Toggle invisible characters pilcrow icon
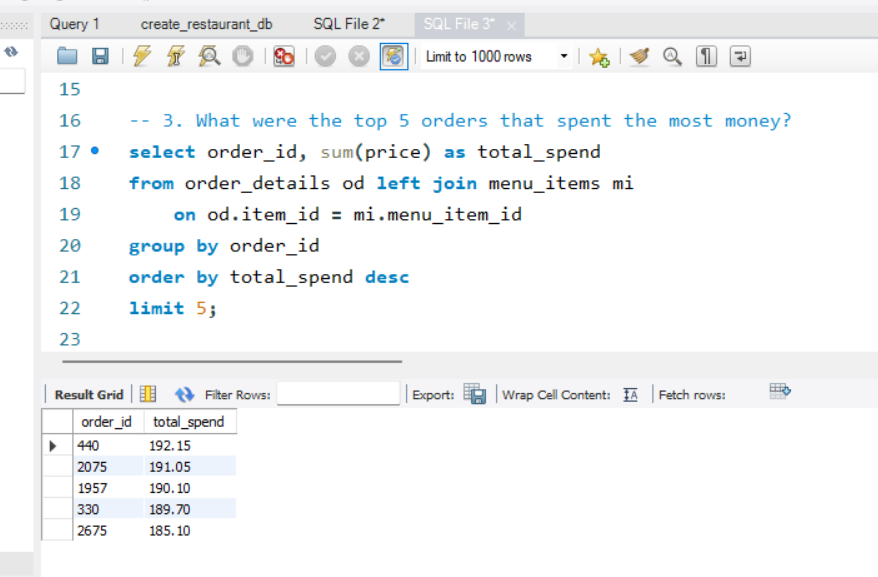The height and width of the screenshot is (577, 878). pyautogui.click(x=706, y=57)
